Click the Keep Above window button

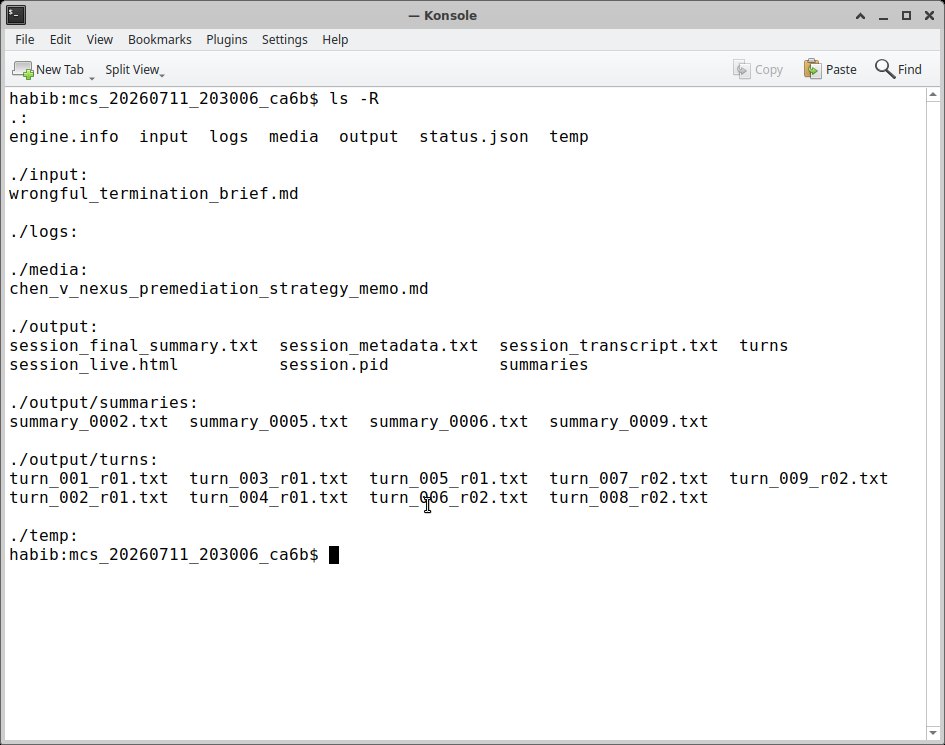click(x=861, y=16)
